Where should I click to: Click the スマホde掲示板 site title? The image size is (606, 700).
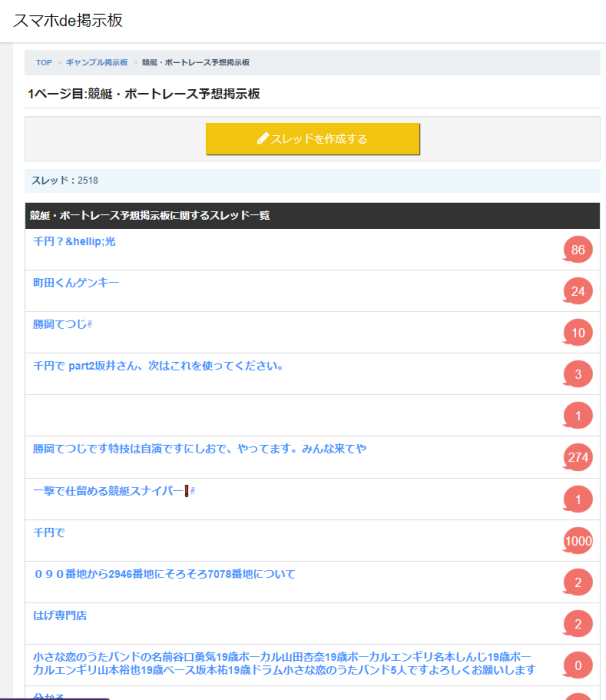click(x=67, y=20)
